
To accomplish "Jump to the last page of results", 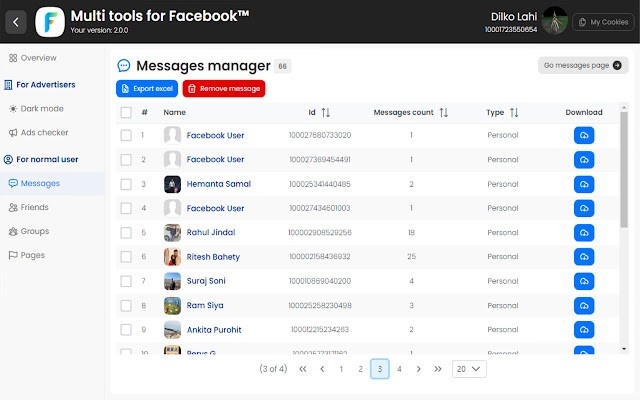I will click(x=438, y=369).
